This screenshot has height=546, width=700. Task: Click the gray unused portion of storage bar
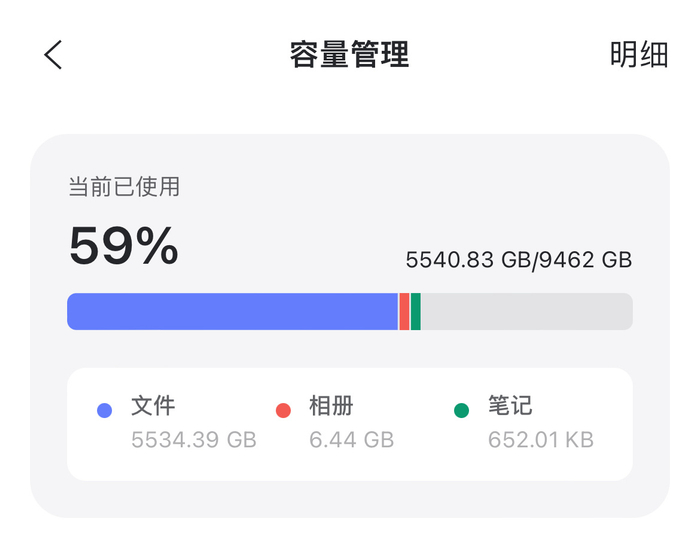[x=526, y=311]
